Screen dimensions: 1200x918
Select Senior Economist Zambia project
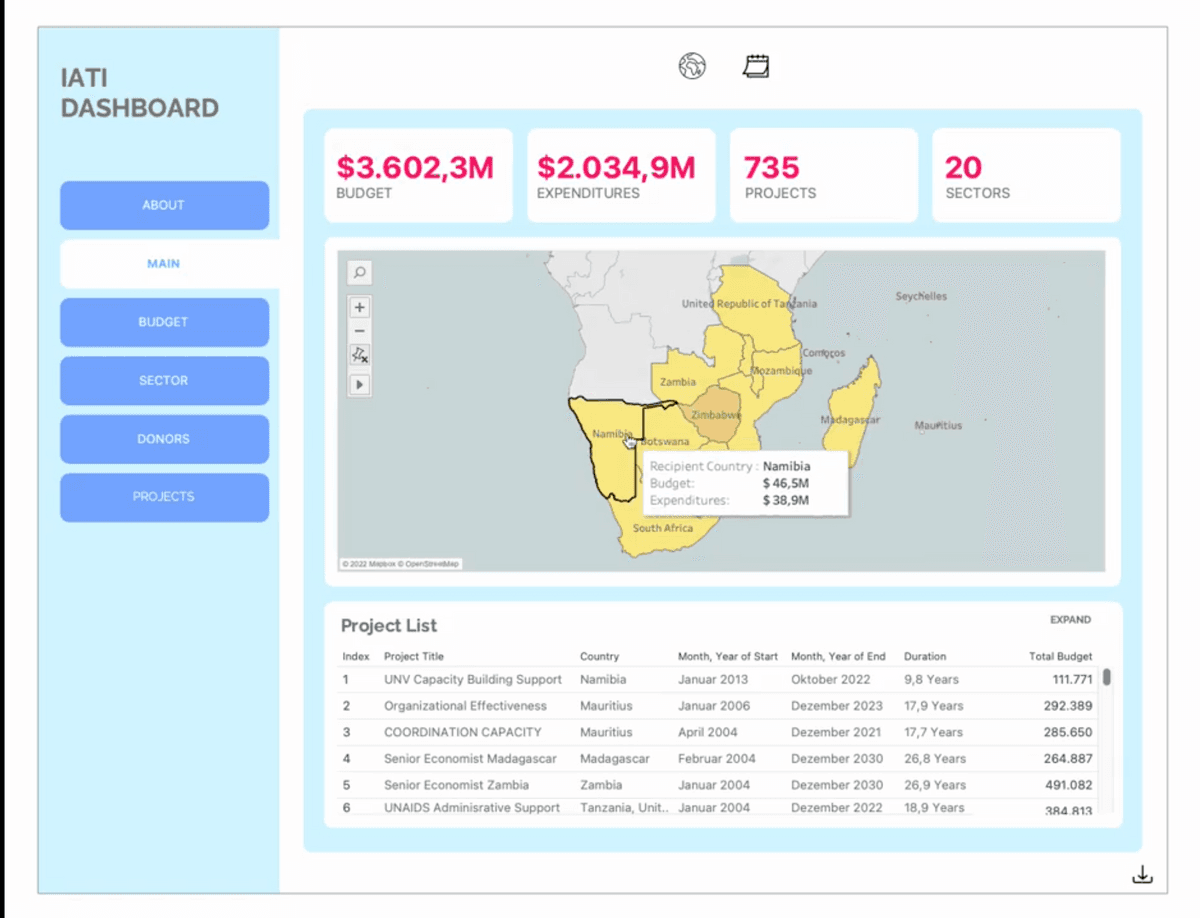[457, 785]
